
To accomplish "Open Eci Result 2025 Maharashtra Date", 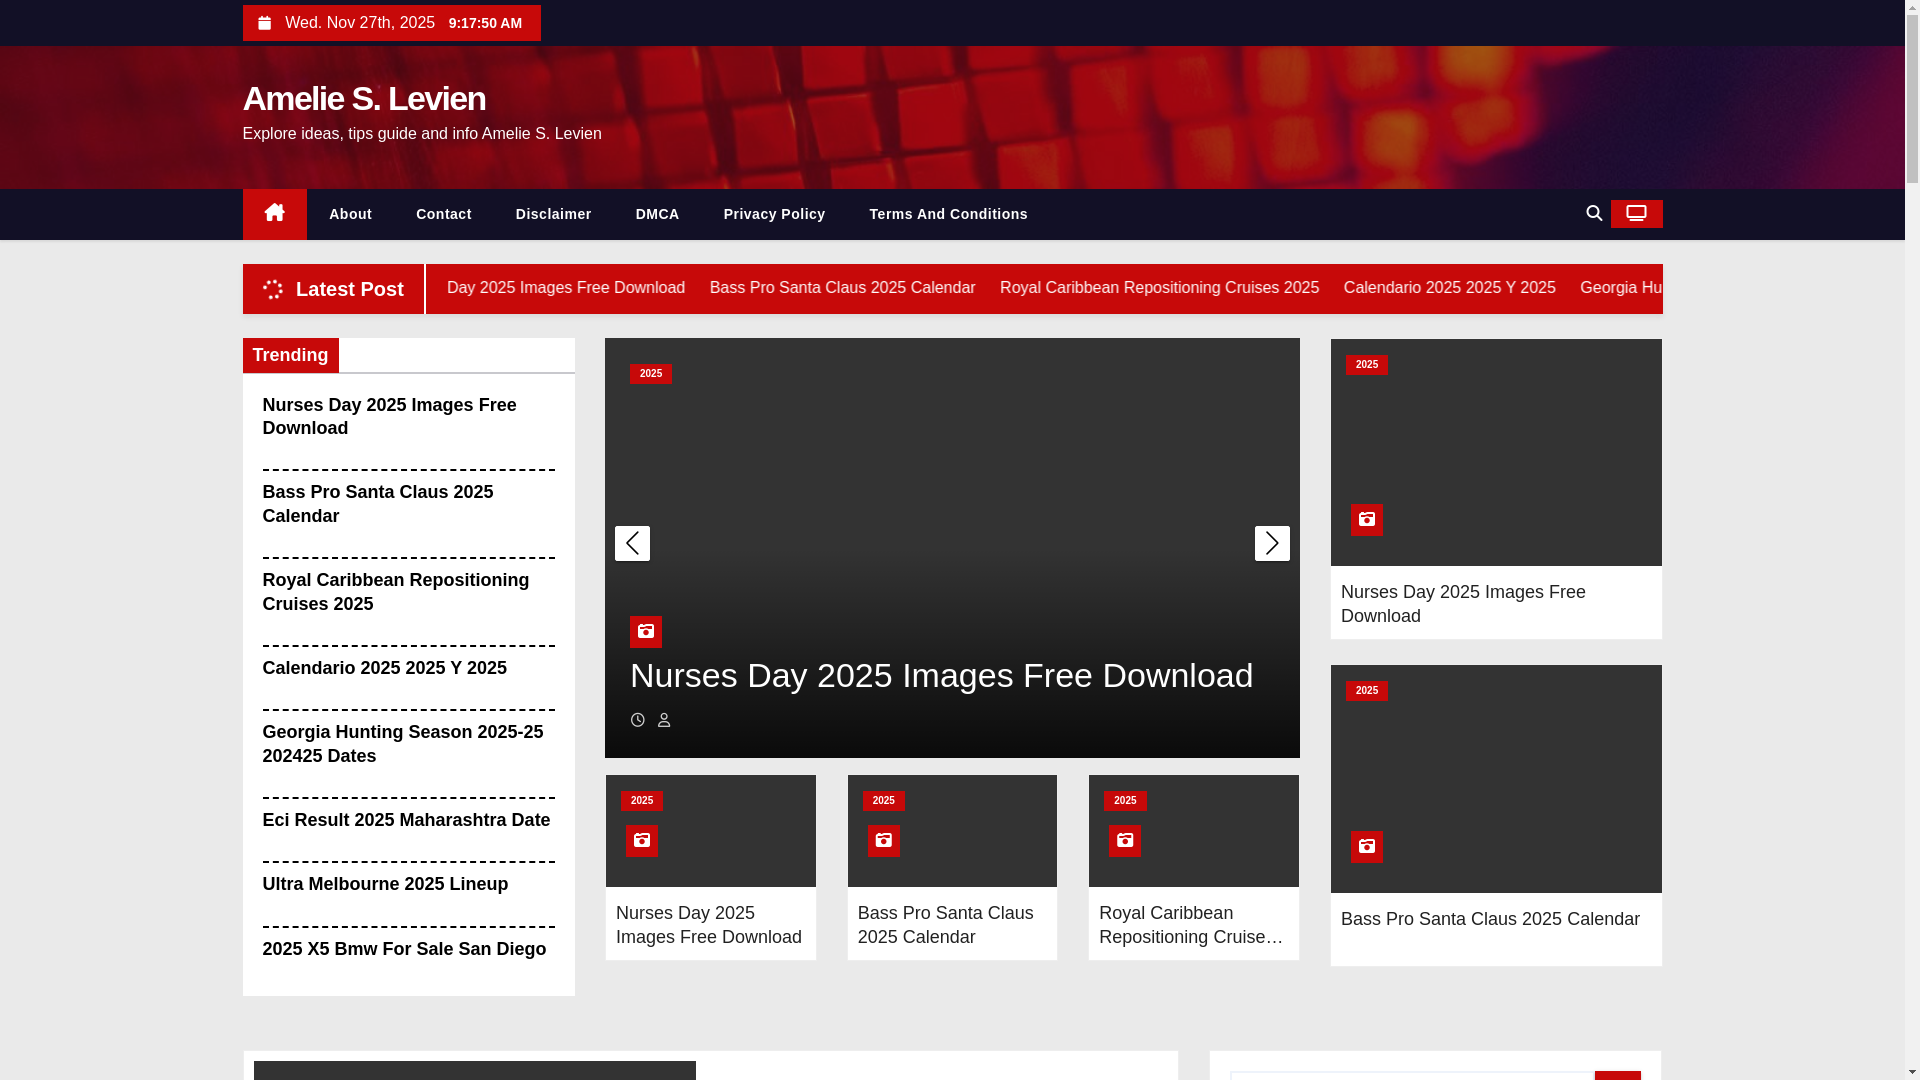I will point(406,820).
